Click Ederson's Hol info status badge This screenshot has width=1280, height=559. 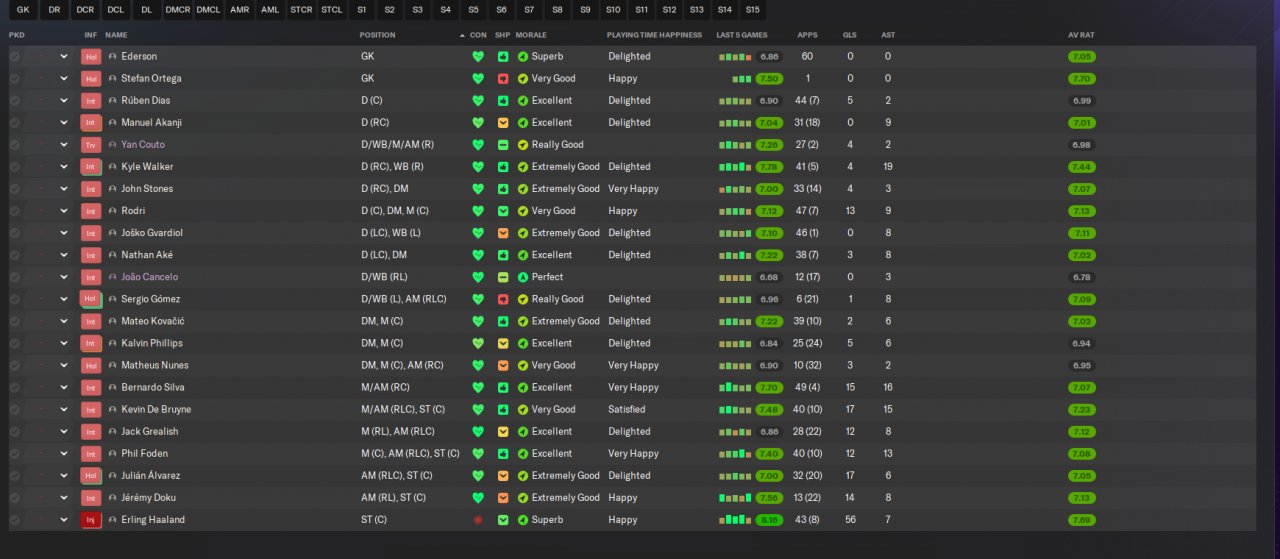click(x=91, y=57)
